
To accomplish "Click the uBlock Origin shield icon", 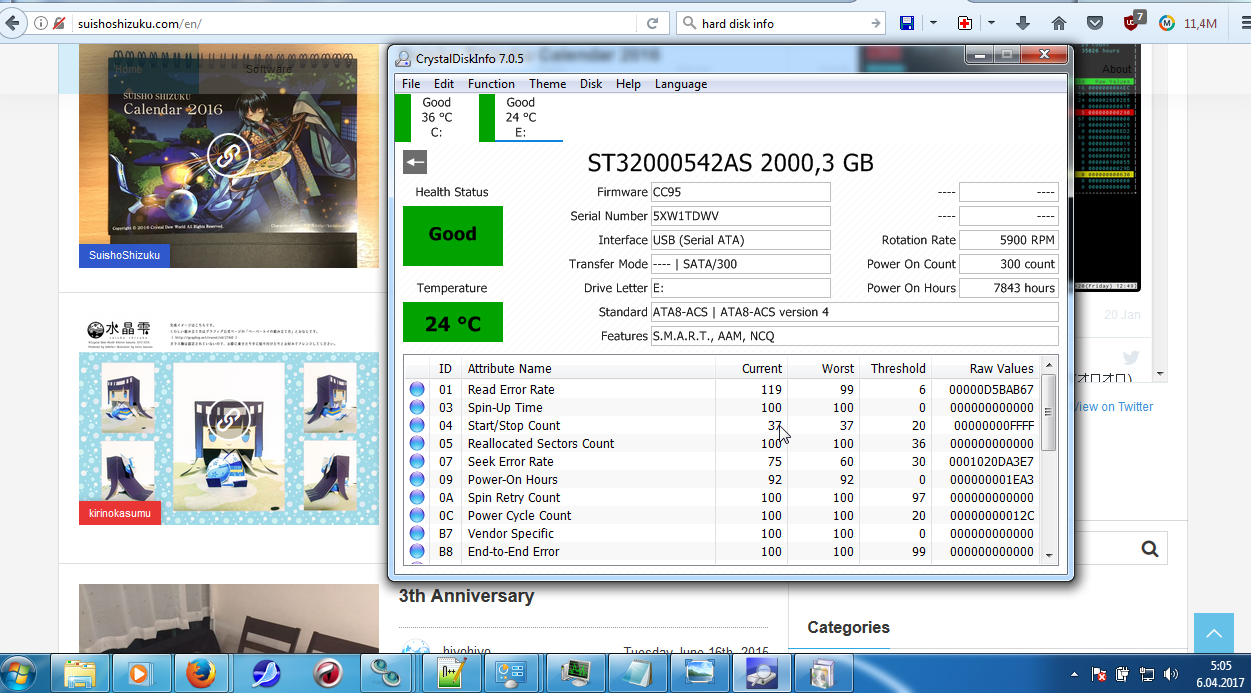I will (x=1131, y=23).
